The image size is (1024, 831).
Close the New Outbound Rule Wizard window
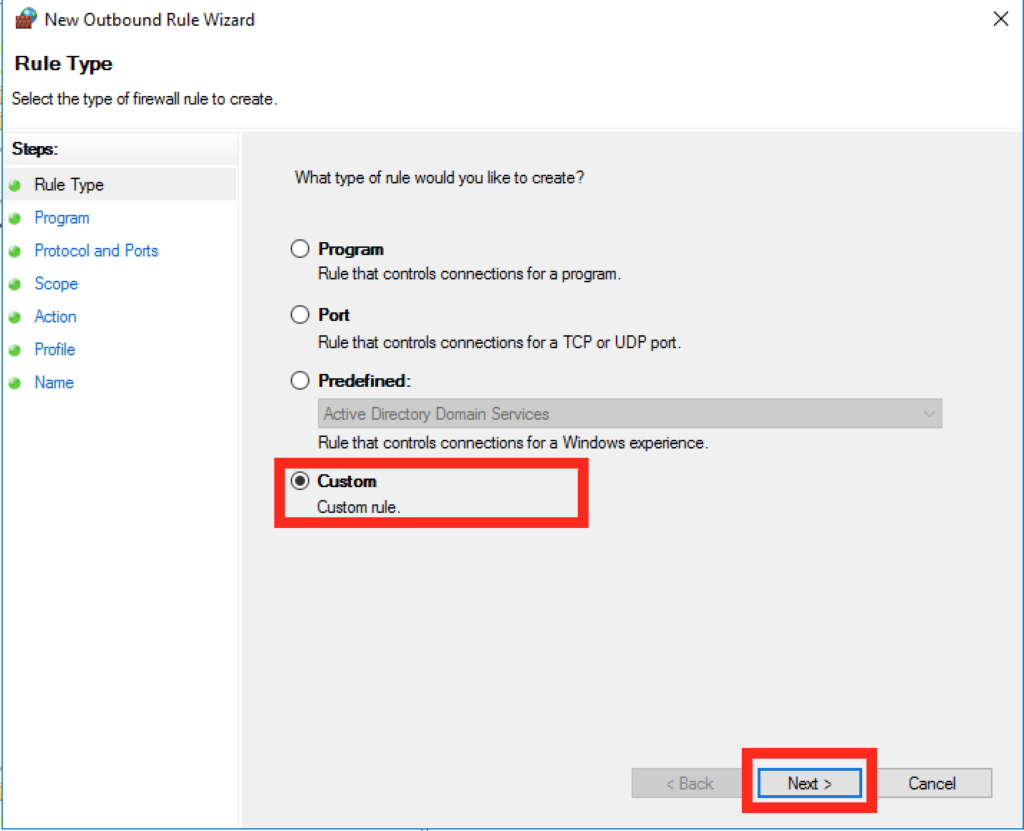pyautogui.click(x=1000, y=19)
